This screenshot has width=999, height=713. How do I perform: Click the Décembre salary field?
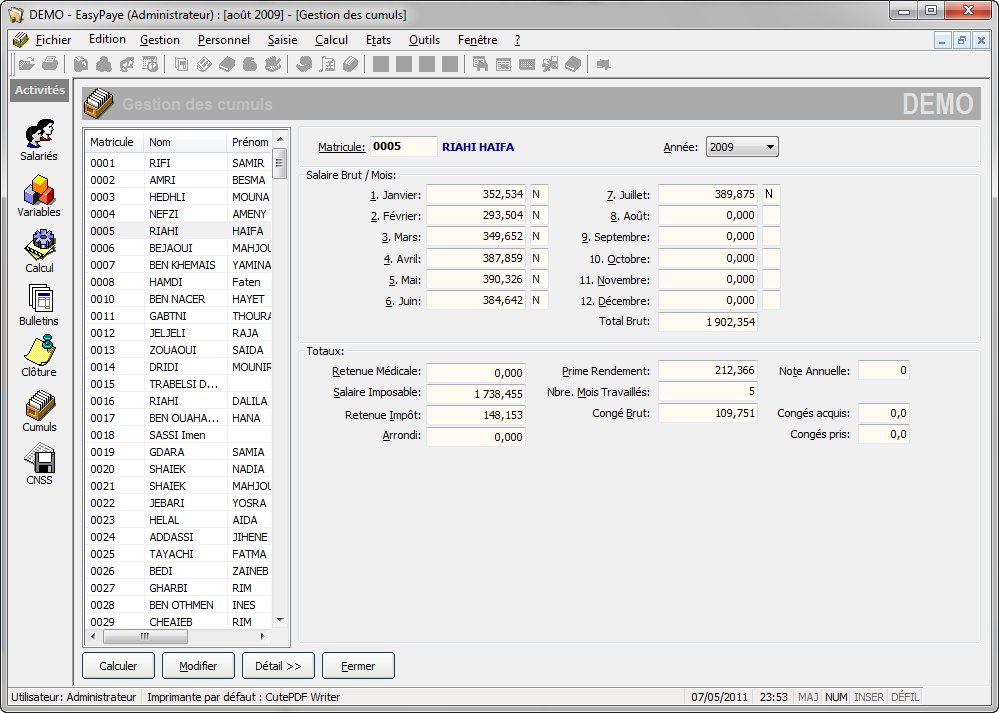point(708,301)
